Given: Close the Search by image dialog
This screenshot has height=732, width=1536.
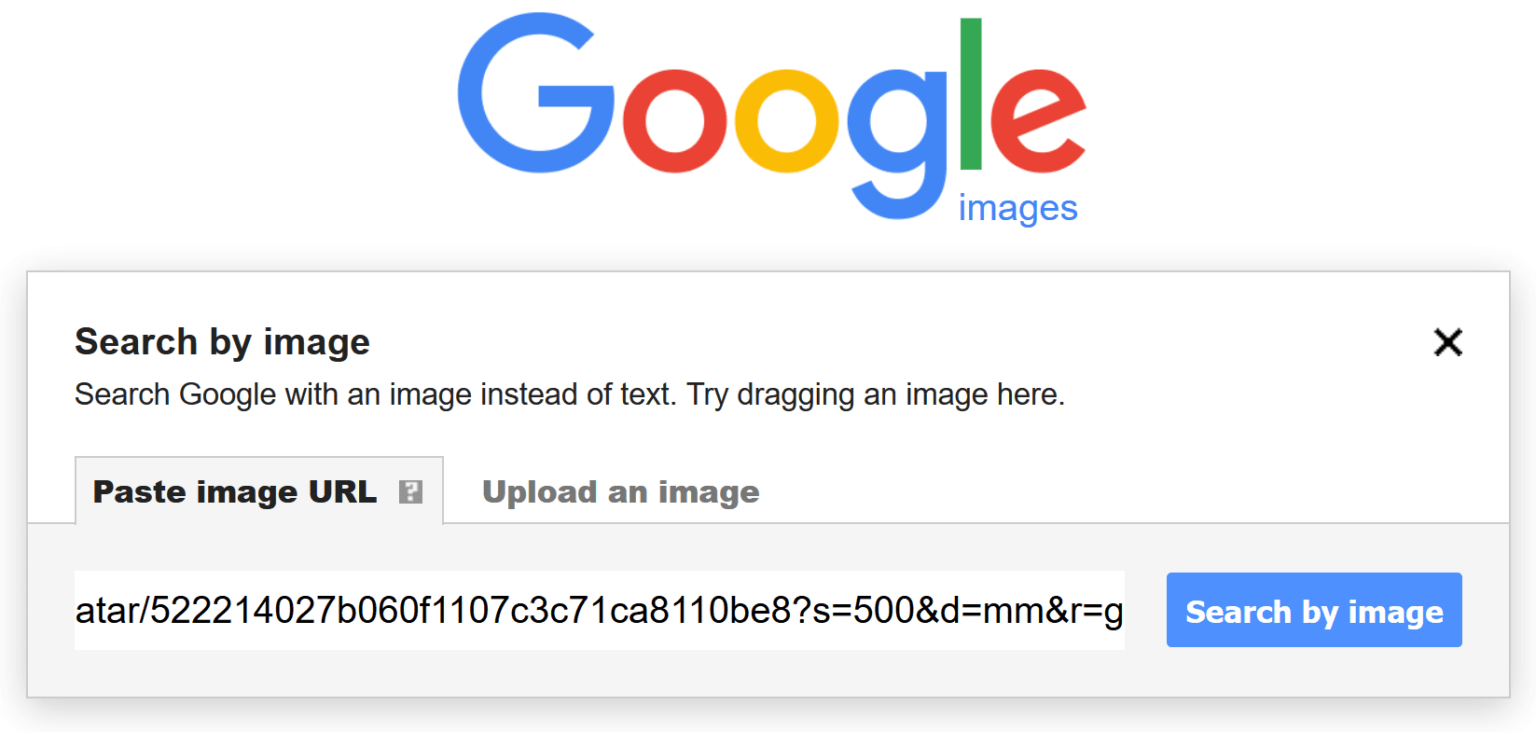Looking at the screenshot, I should pos(1447,343).
